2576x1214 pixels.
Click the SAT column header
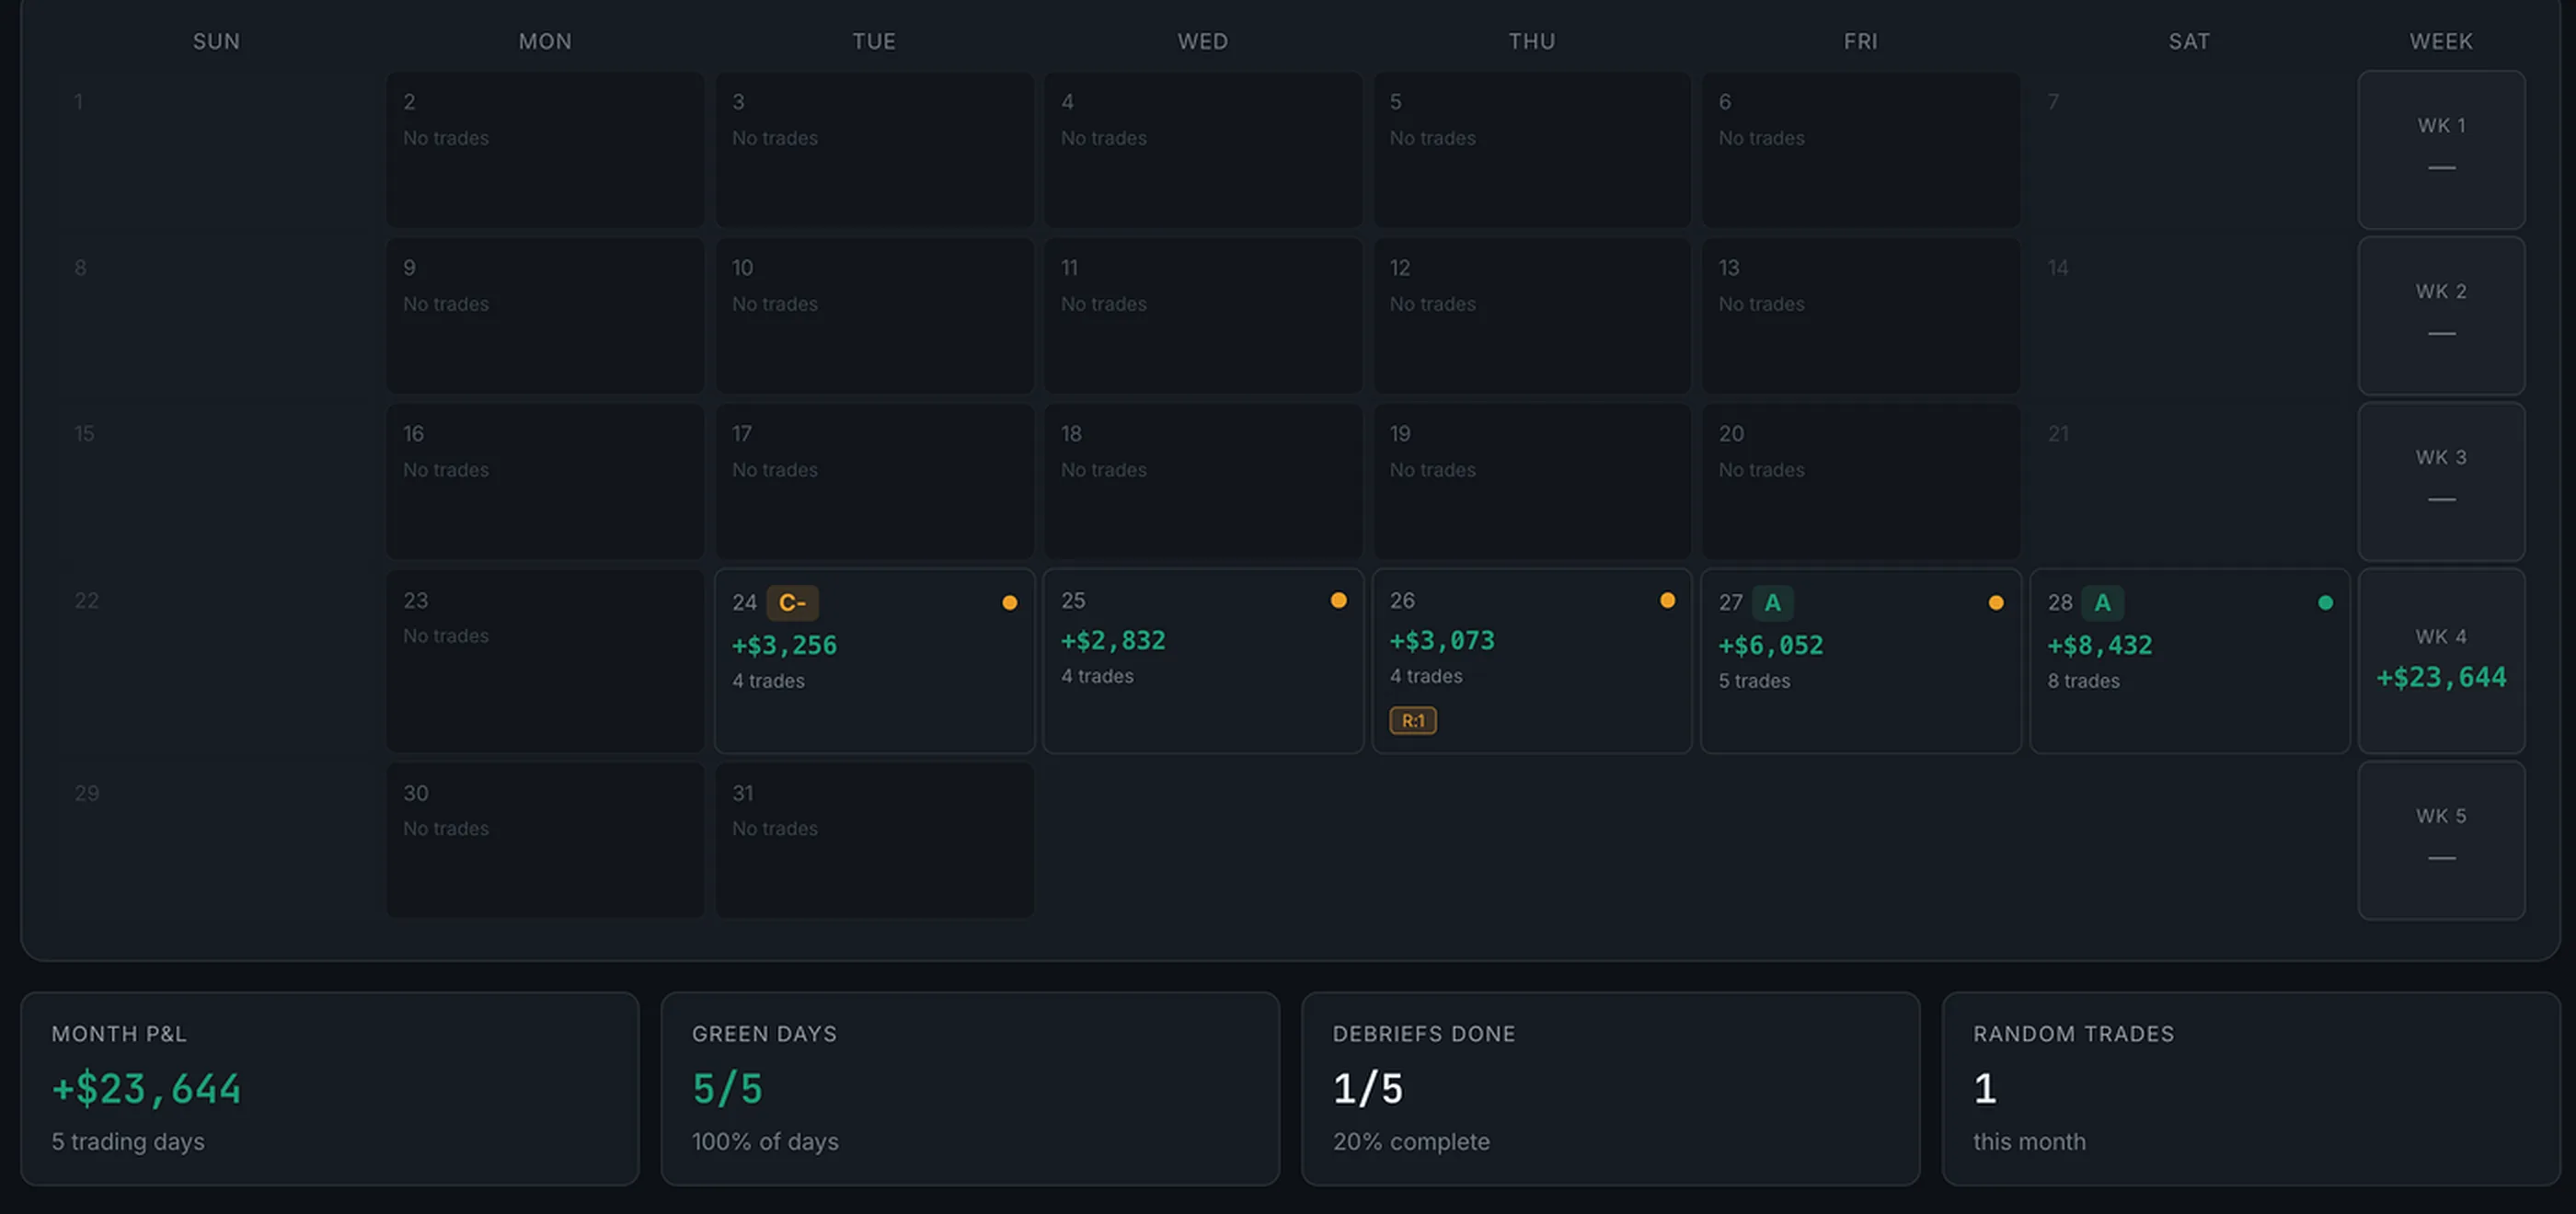click(x=2189, y=41)
